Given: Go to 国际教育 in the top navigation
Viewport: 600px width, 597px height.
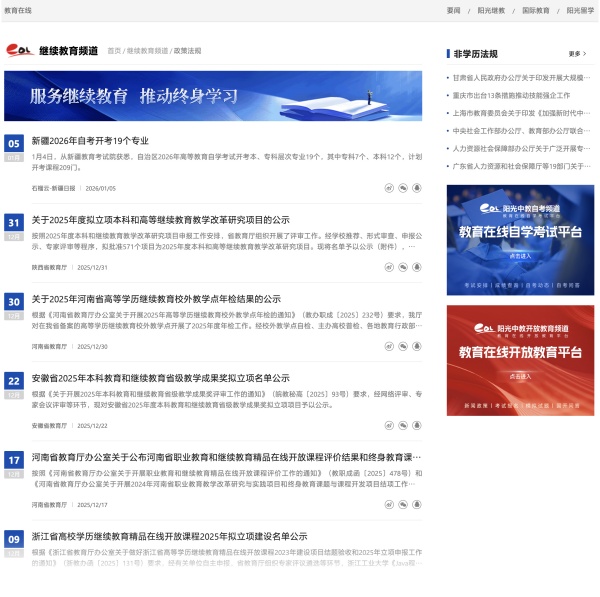Looking at the screenshot, I should pyautogui.click(x=535, y=10).
